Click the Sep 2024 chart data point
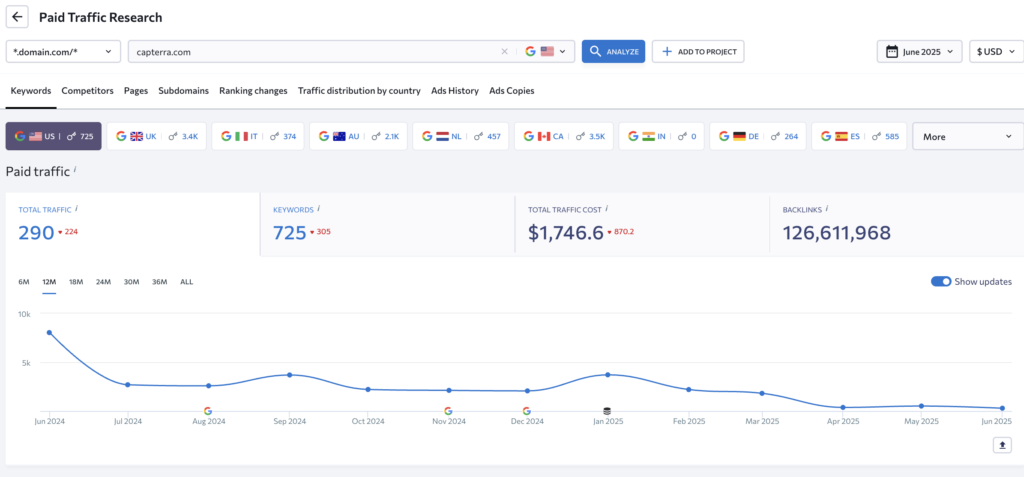The height and width of the screenshot is (477, 1024). (x=289, y=374)
